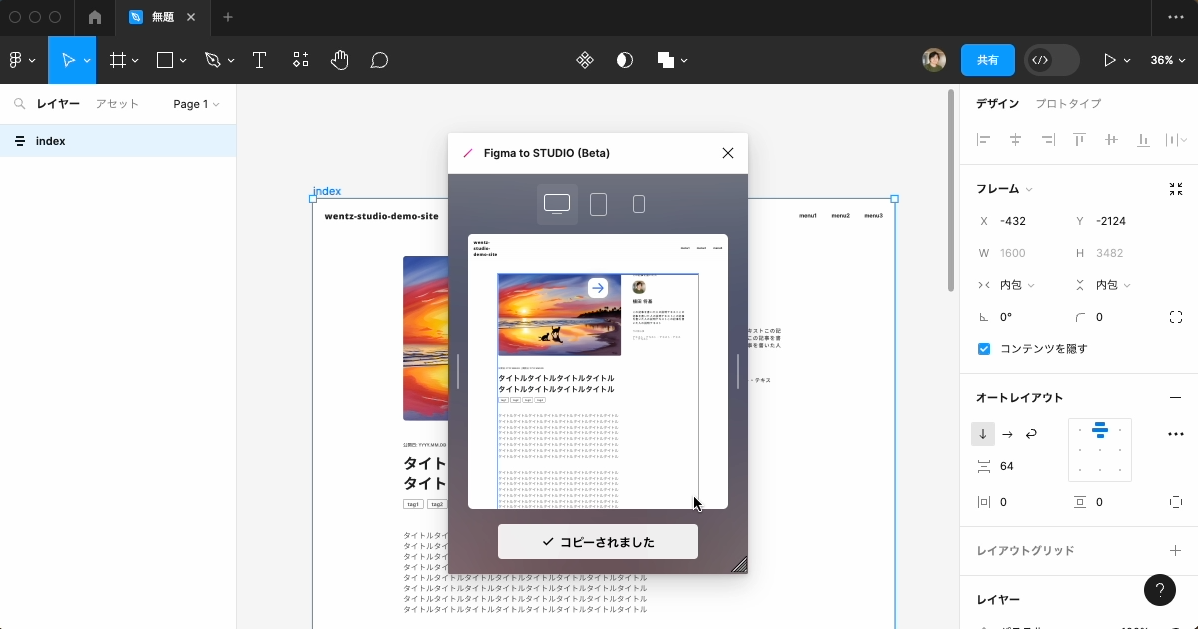This screenshot has width=1198, height=629.
Task: Click the auto layout wrap icon
Action: coord(1031,434)
